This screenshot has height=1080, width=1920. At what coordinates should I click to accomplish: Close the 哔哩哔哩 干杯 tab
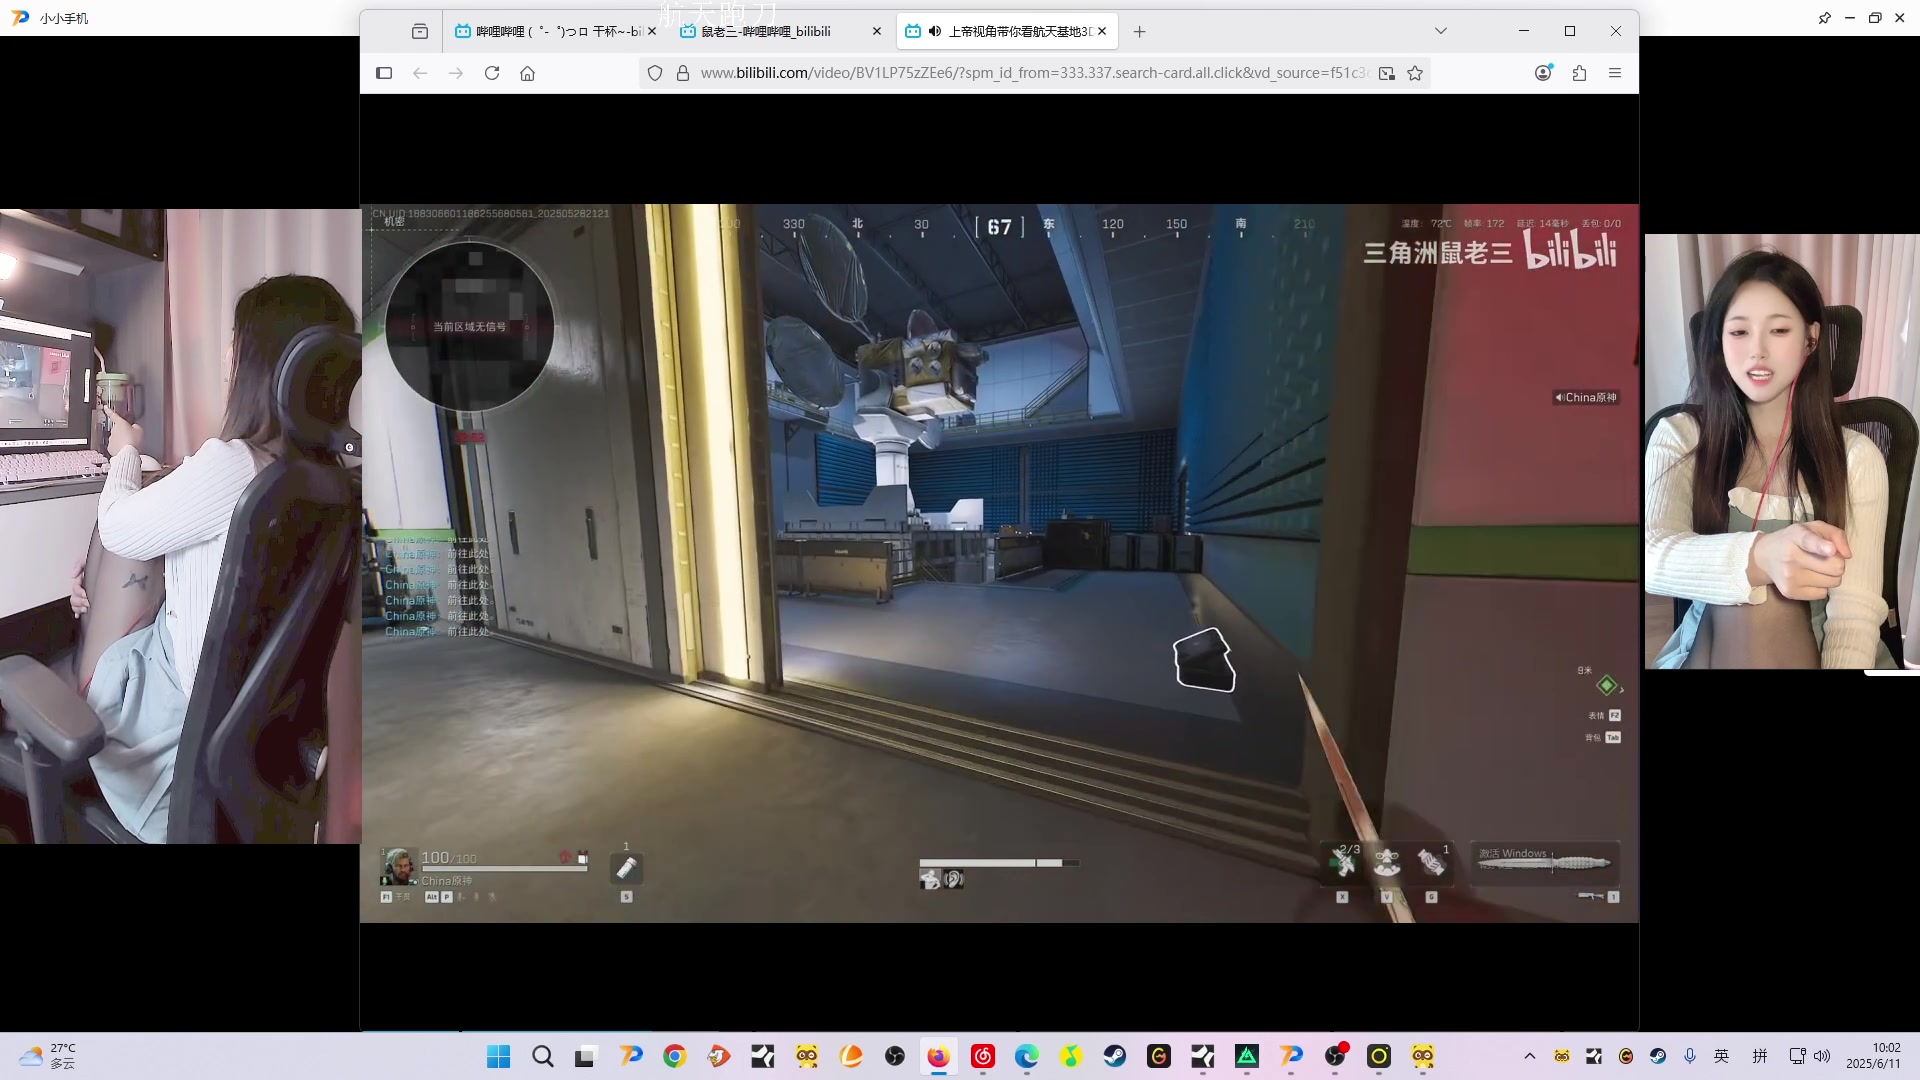click(x=652, y=31)
